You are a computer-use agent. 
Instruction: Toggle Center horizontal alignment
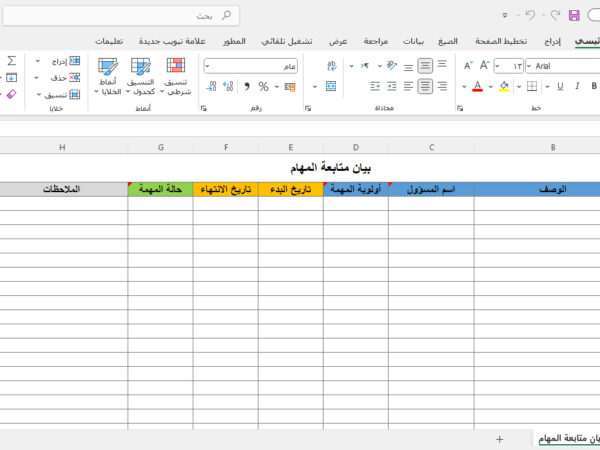[425, 86]
